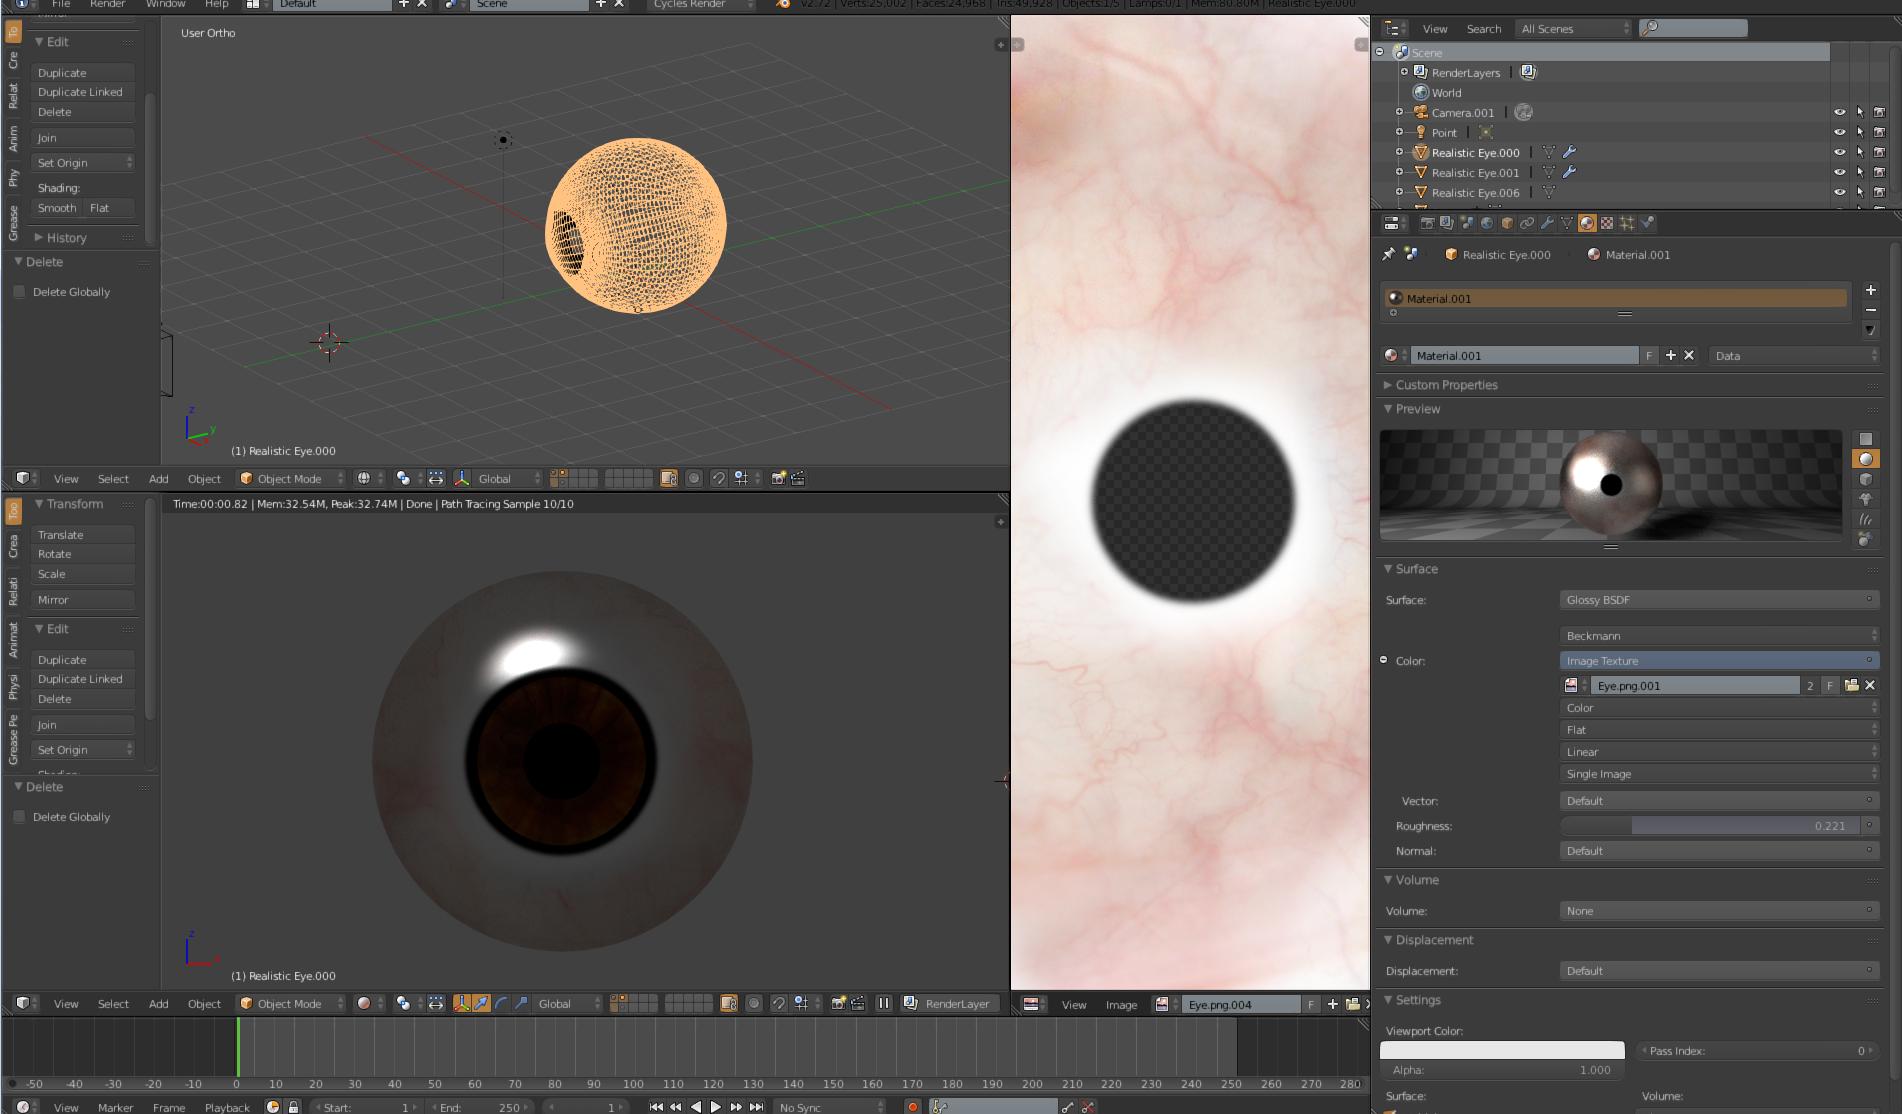Click Mirror button in transform panel

point(83,600)
